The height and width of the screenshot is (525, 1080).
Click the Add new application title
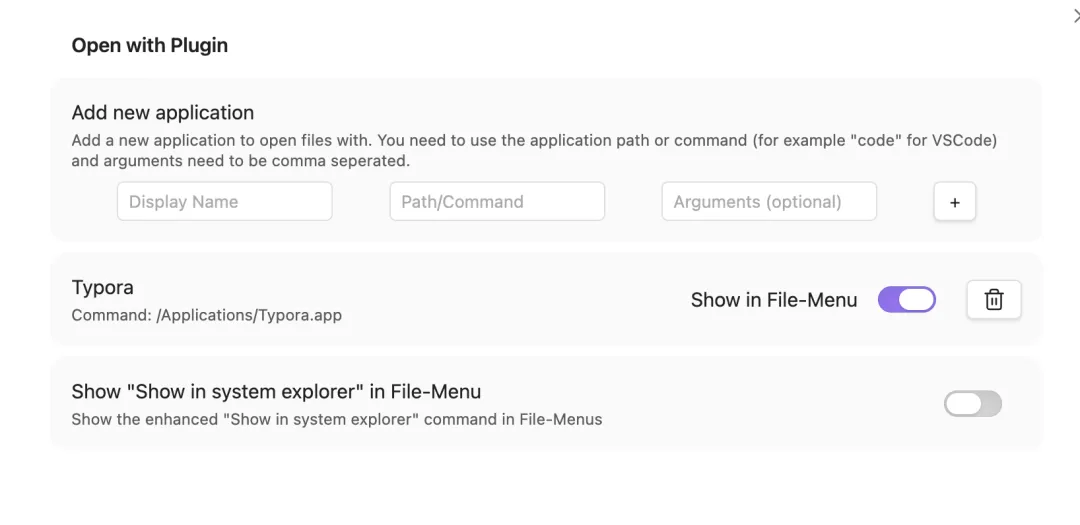pyautogui.click(x=163, y=113)
